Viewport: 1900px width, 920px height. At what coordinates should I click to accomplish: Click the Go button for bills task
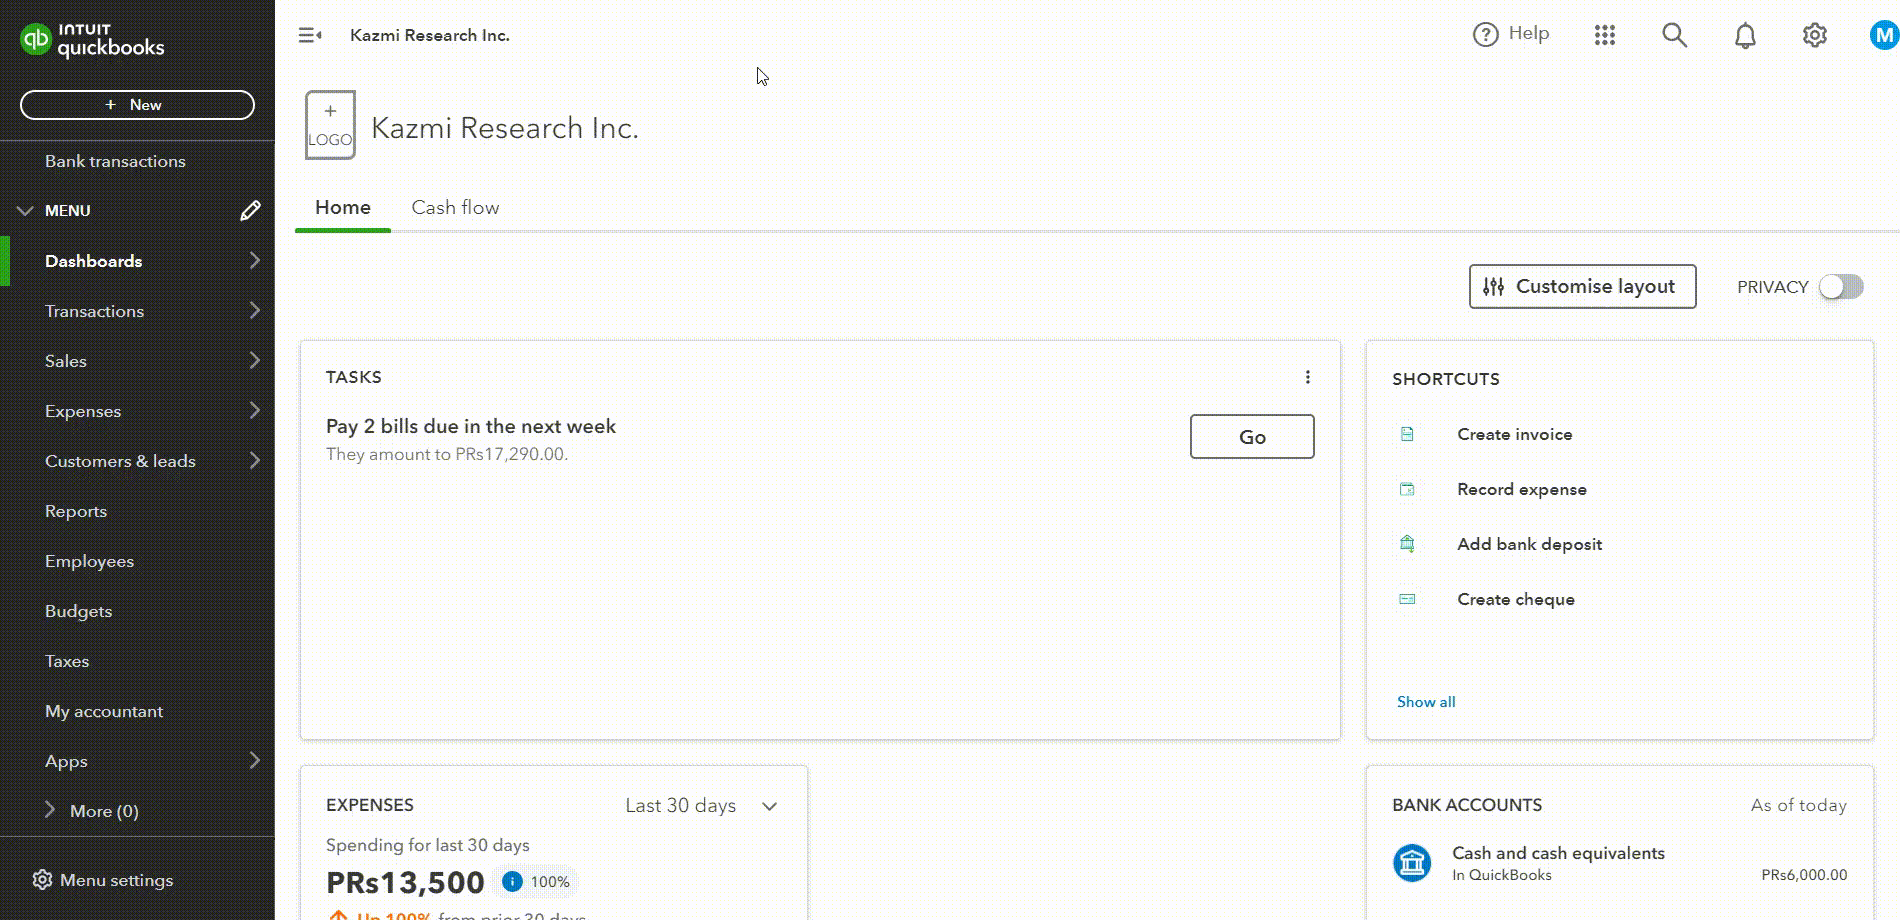click(x=1252, y=437)
